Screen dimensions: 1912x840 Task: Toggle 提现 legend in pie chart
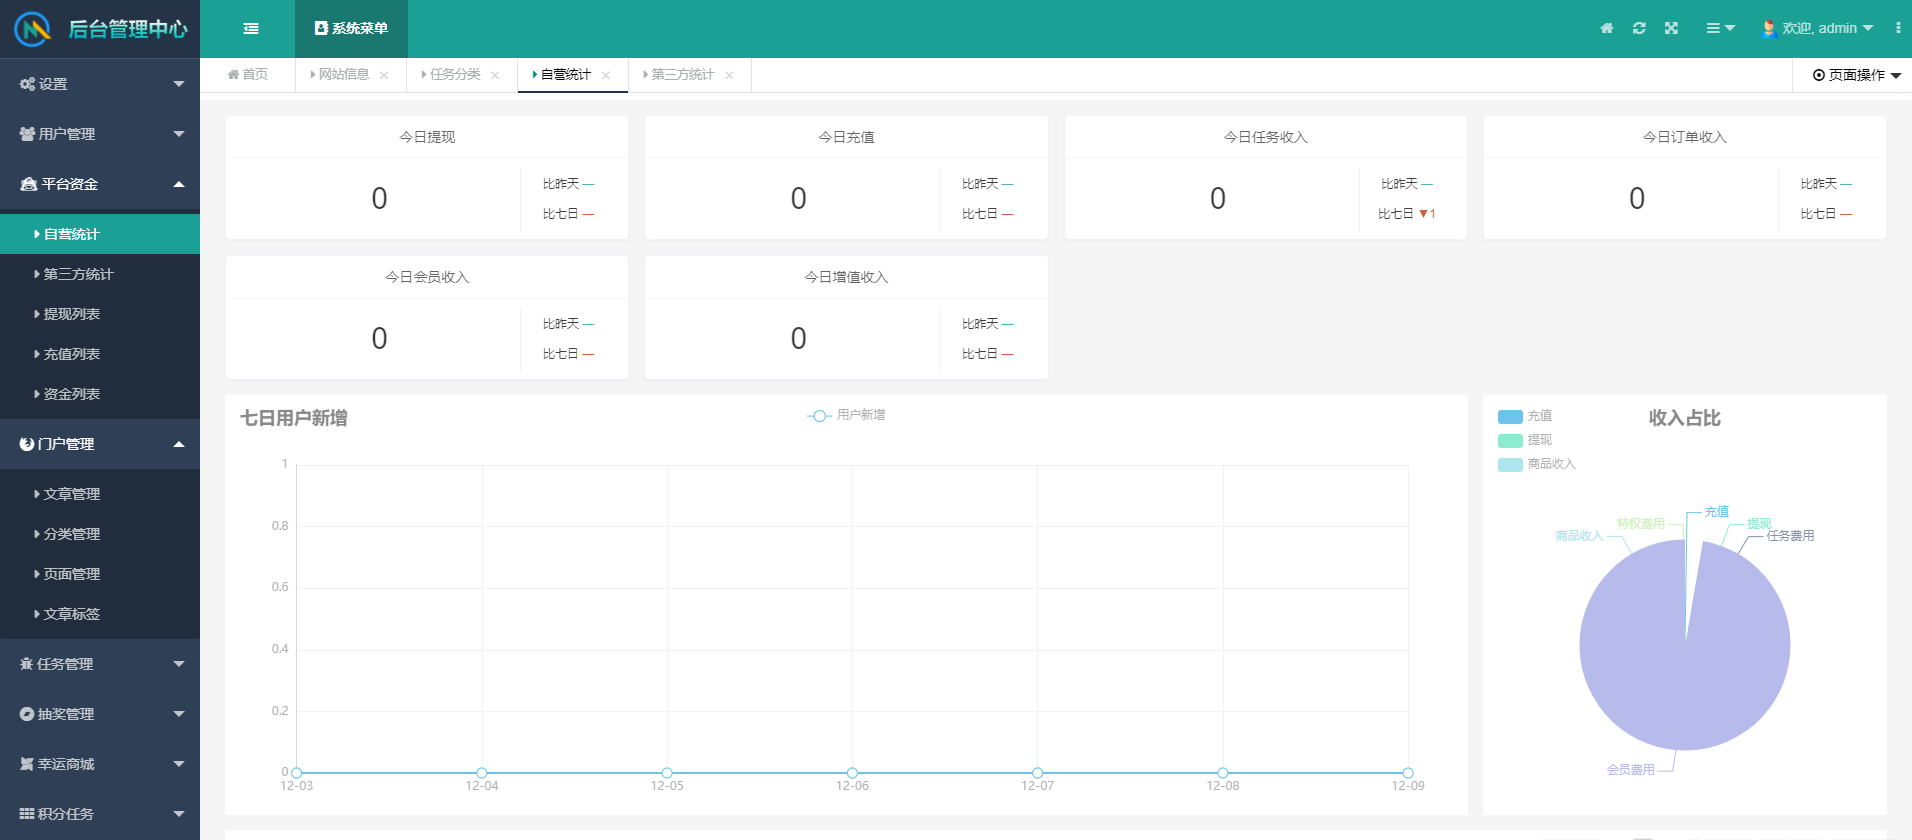1526,440
